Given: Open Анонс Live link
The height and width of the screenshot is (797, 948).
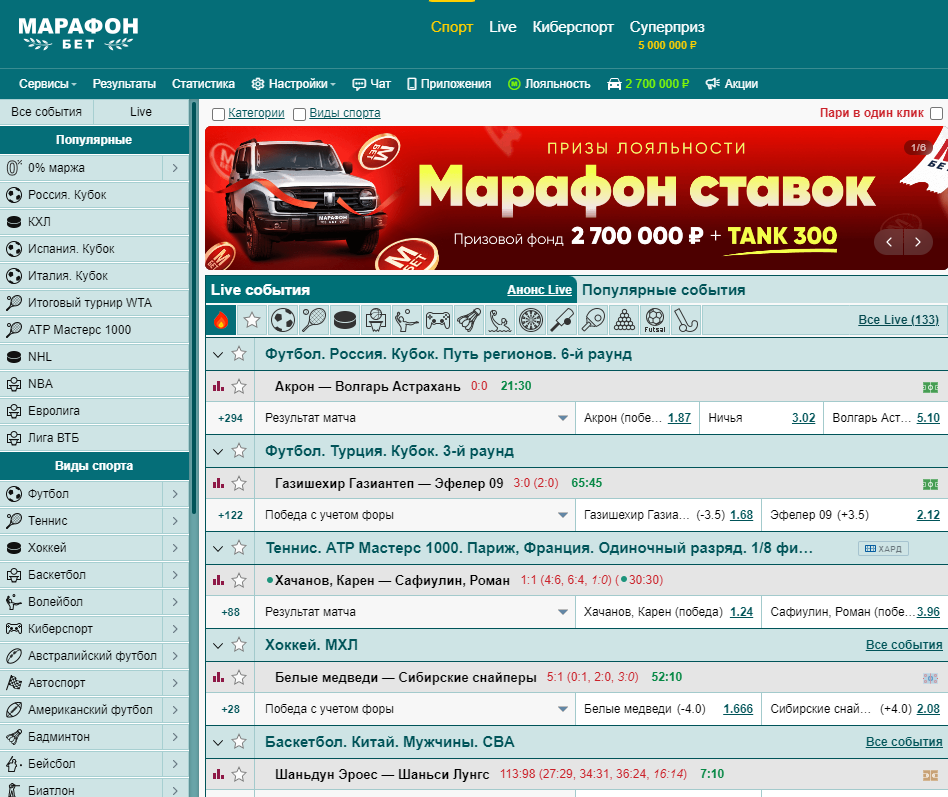Looking at the screenshot, I should click(x=539, y=290).
